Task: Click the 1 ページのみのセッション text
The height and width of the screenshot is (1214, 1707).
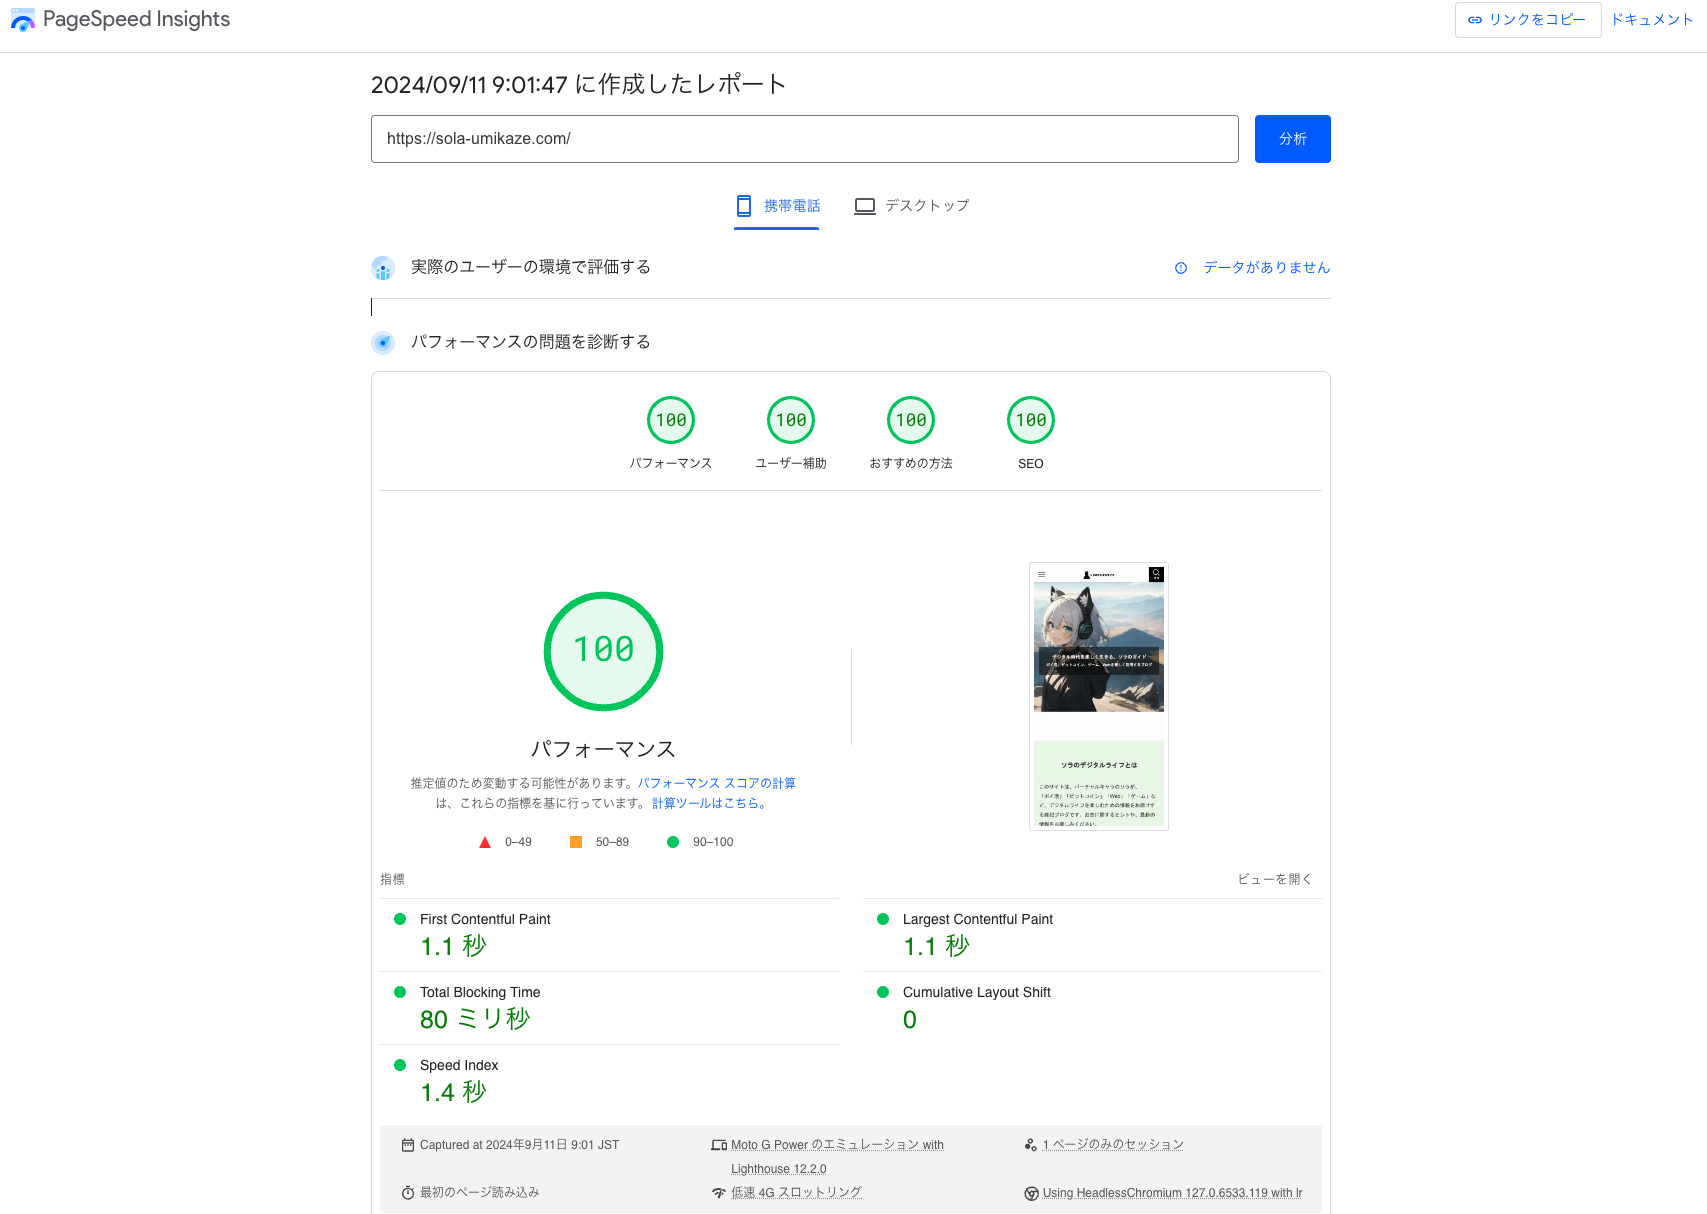Action: click(x=1113, y=1144)
